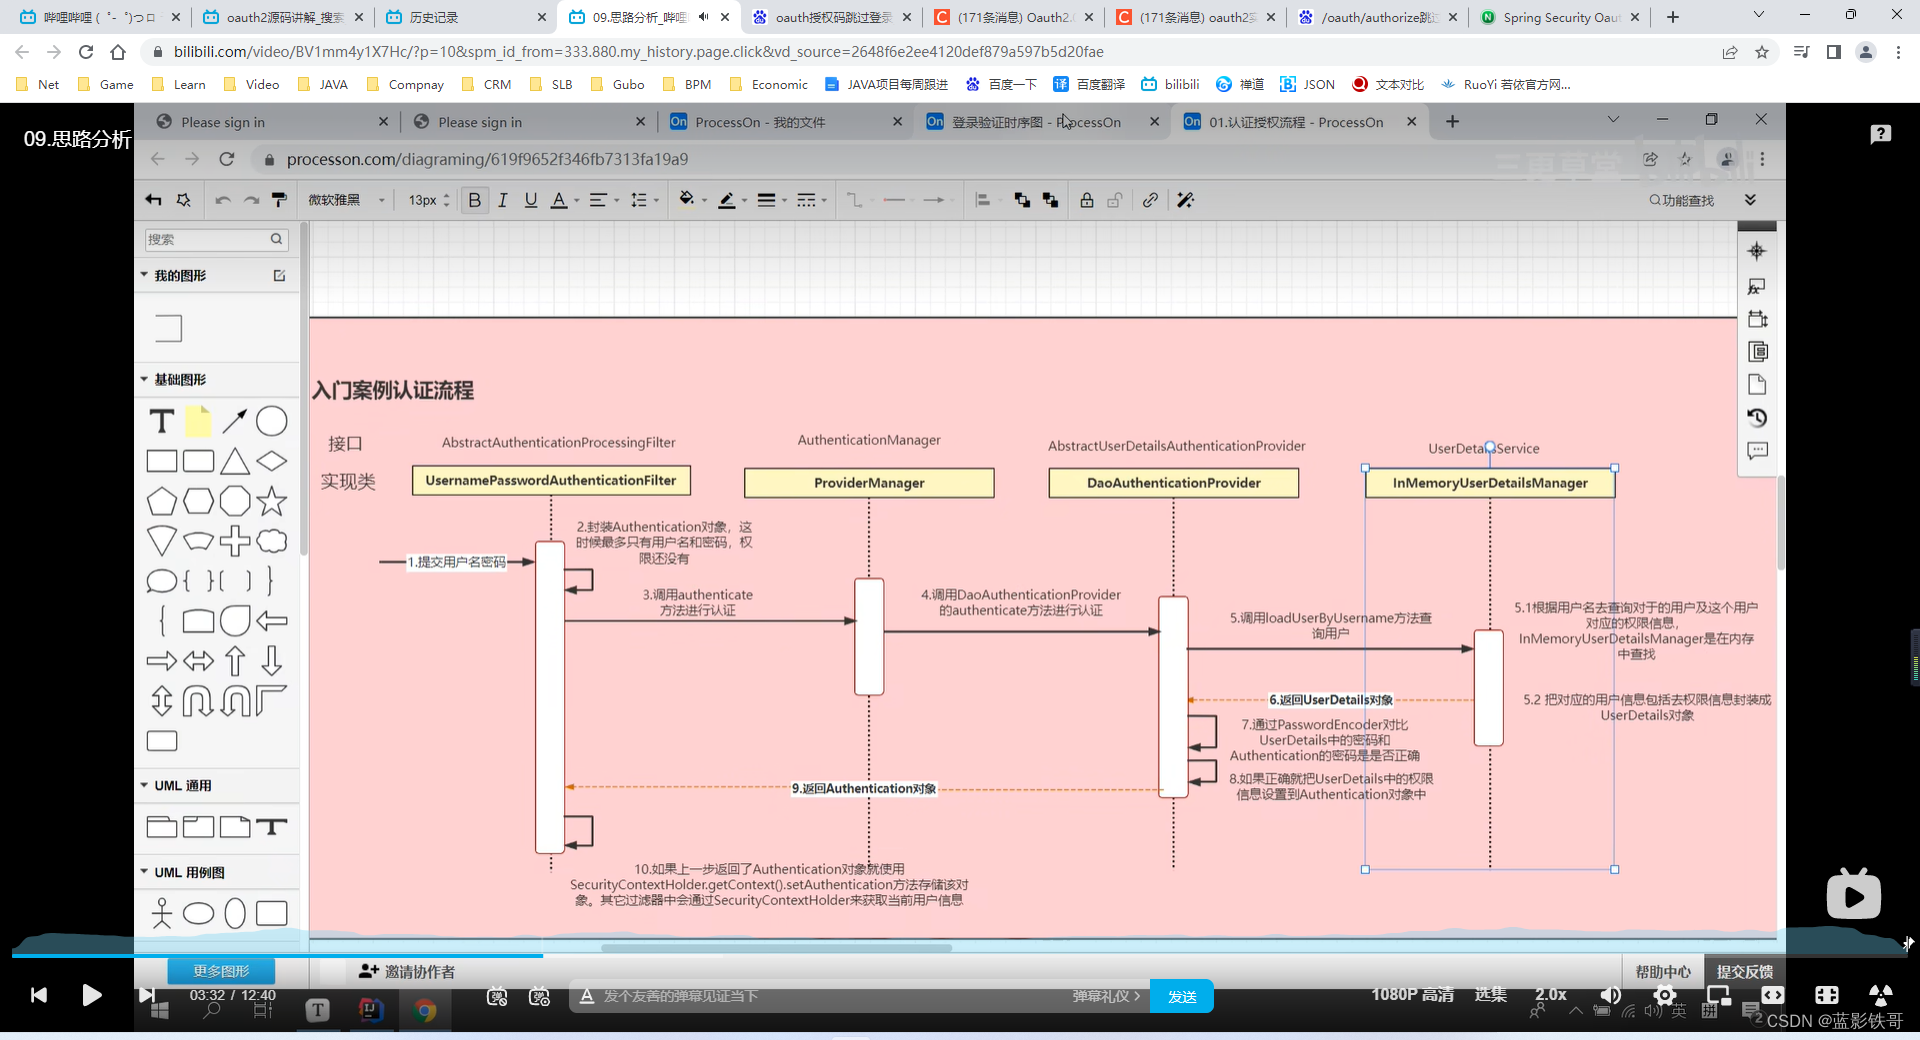
Task: Click the magic wand beautify icon
Action: point(1186,200)
